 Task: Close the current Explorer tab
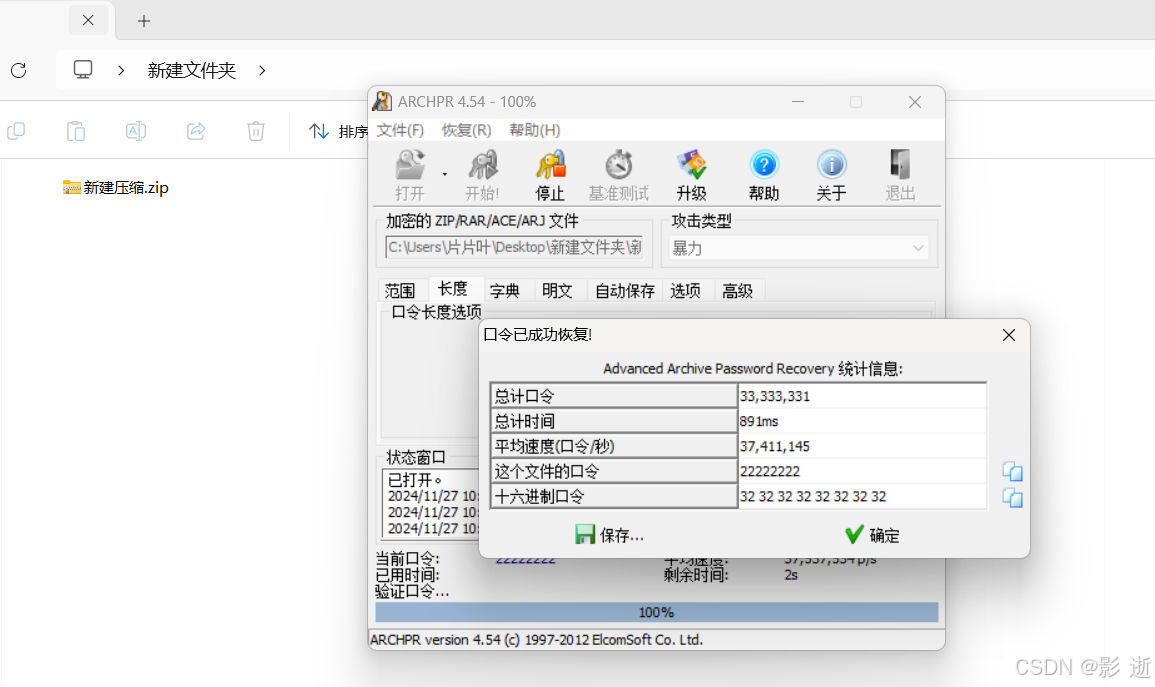(x=88, y=20)
